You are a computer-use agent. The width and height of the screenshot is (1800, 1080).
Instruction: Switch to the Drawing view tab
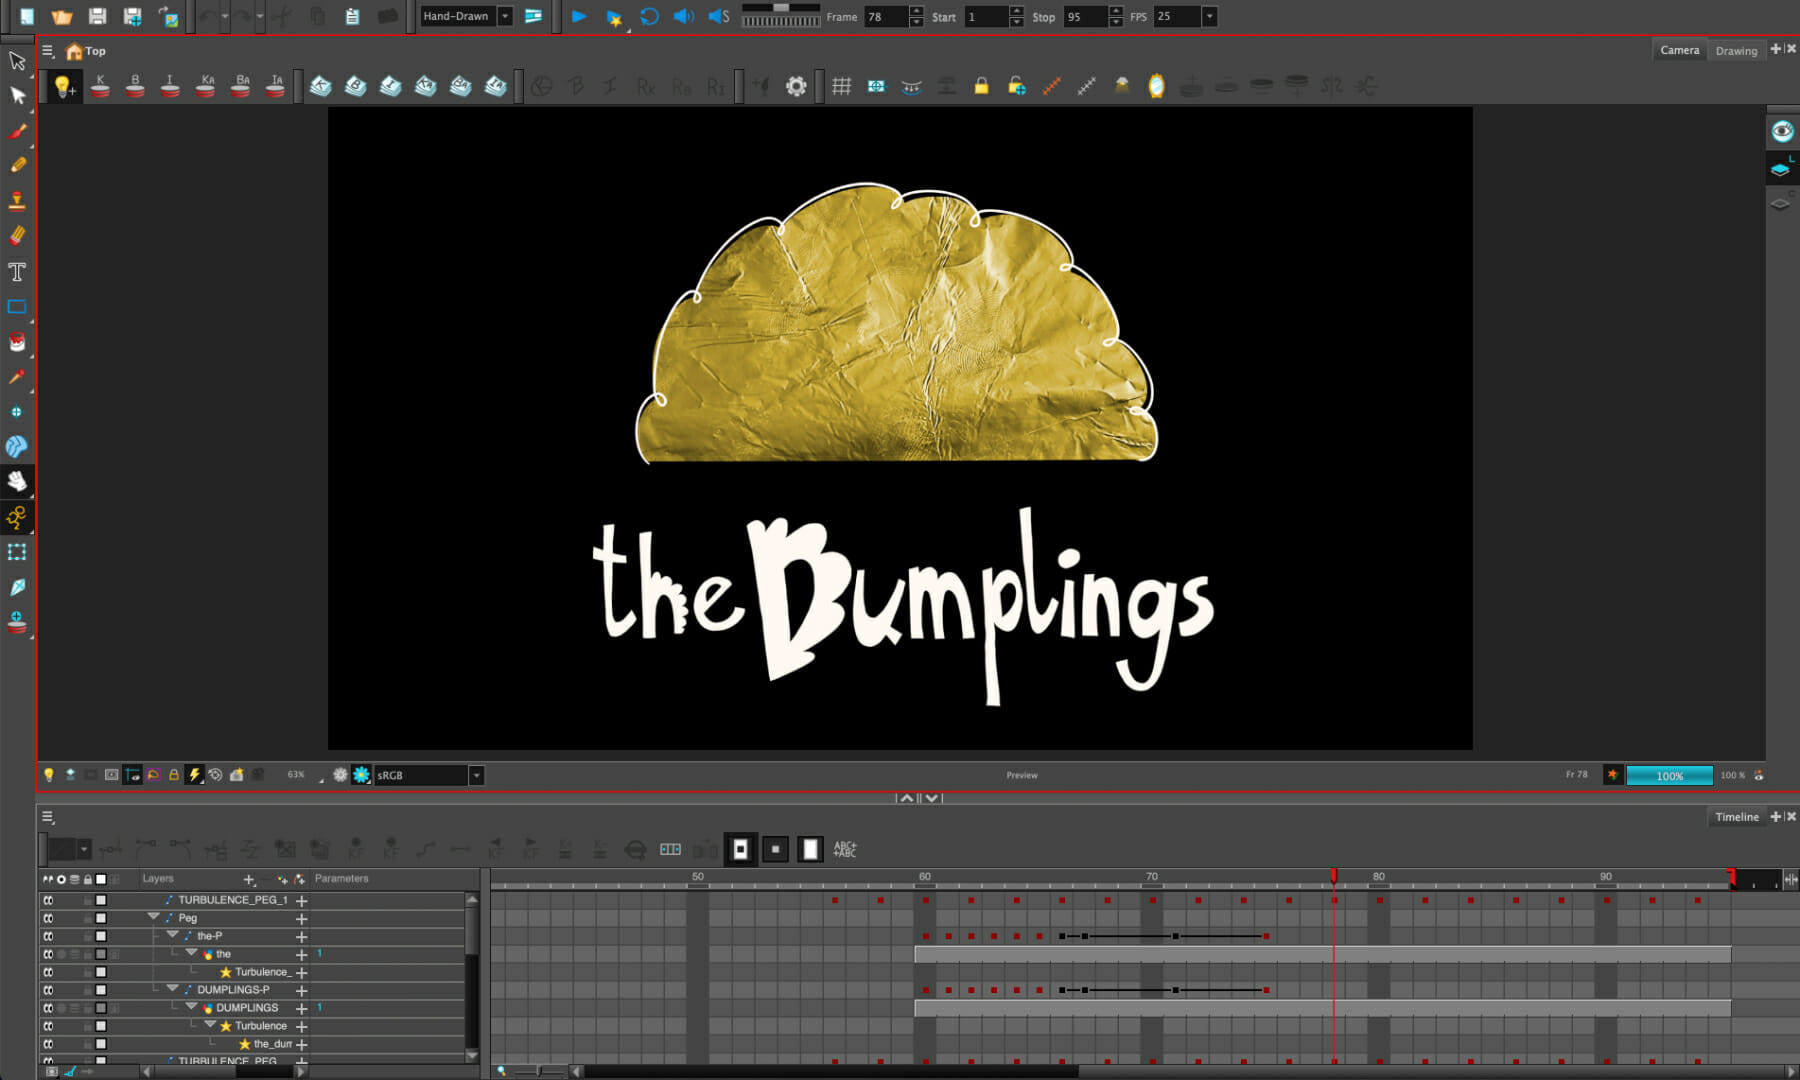1736,51
